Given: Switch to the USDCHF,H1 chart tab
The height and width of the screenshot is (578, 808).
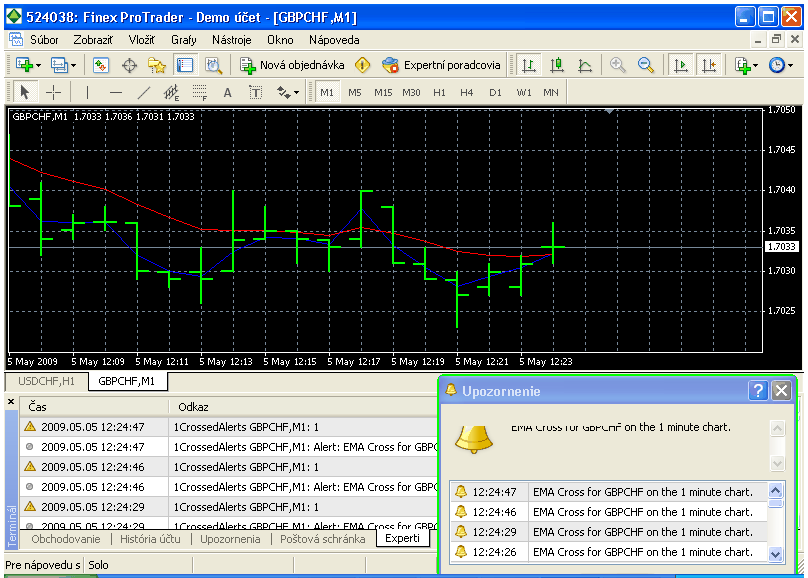Looking at the screenshot, I should (x=46, y=381).
